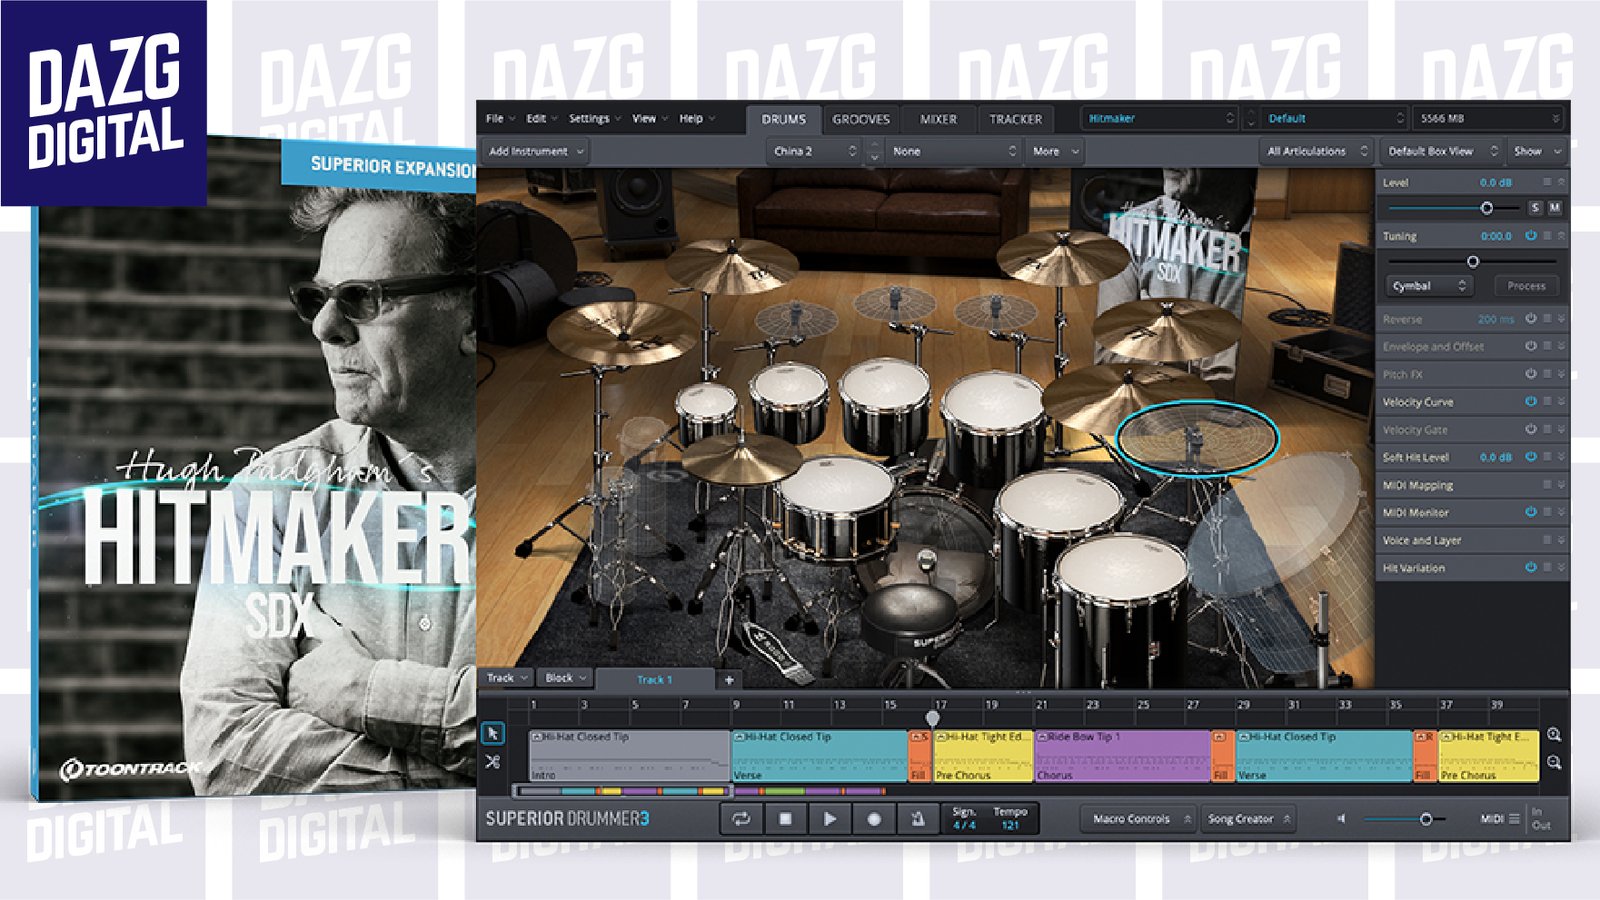Select the Track 1 tab
Screen dimensions: 1600x900
[655, 680]
